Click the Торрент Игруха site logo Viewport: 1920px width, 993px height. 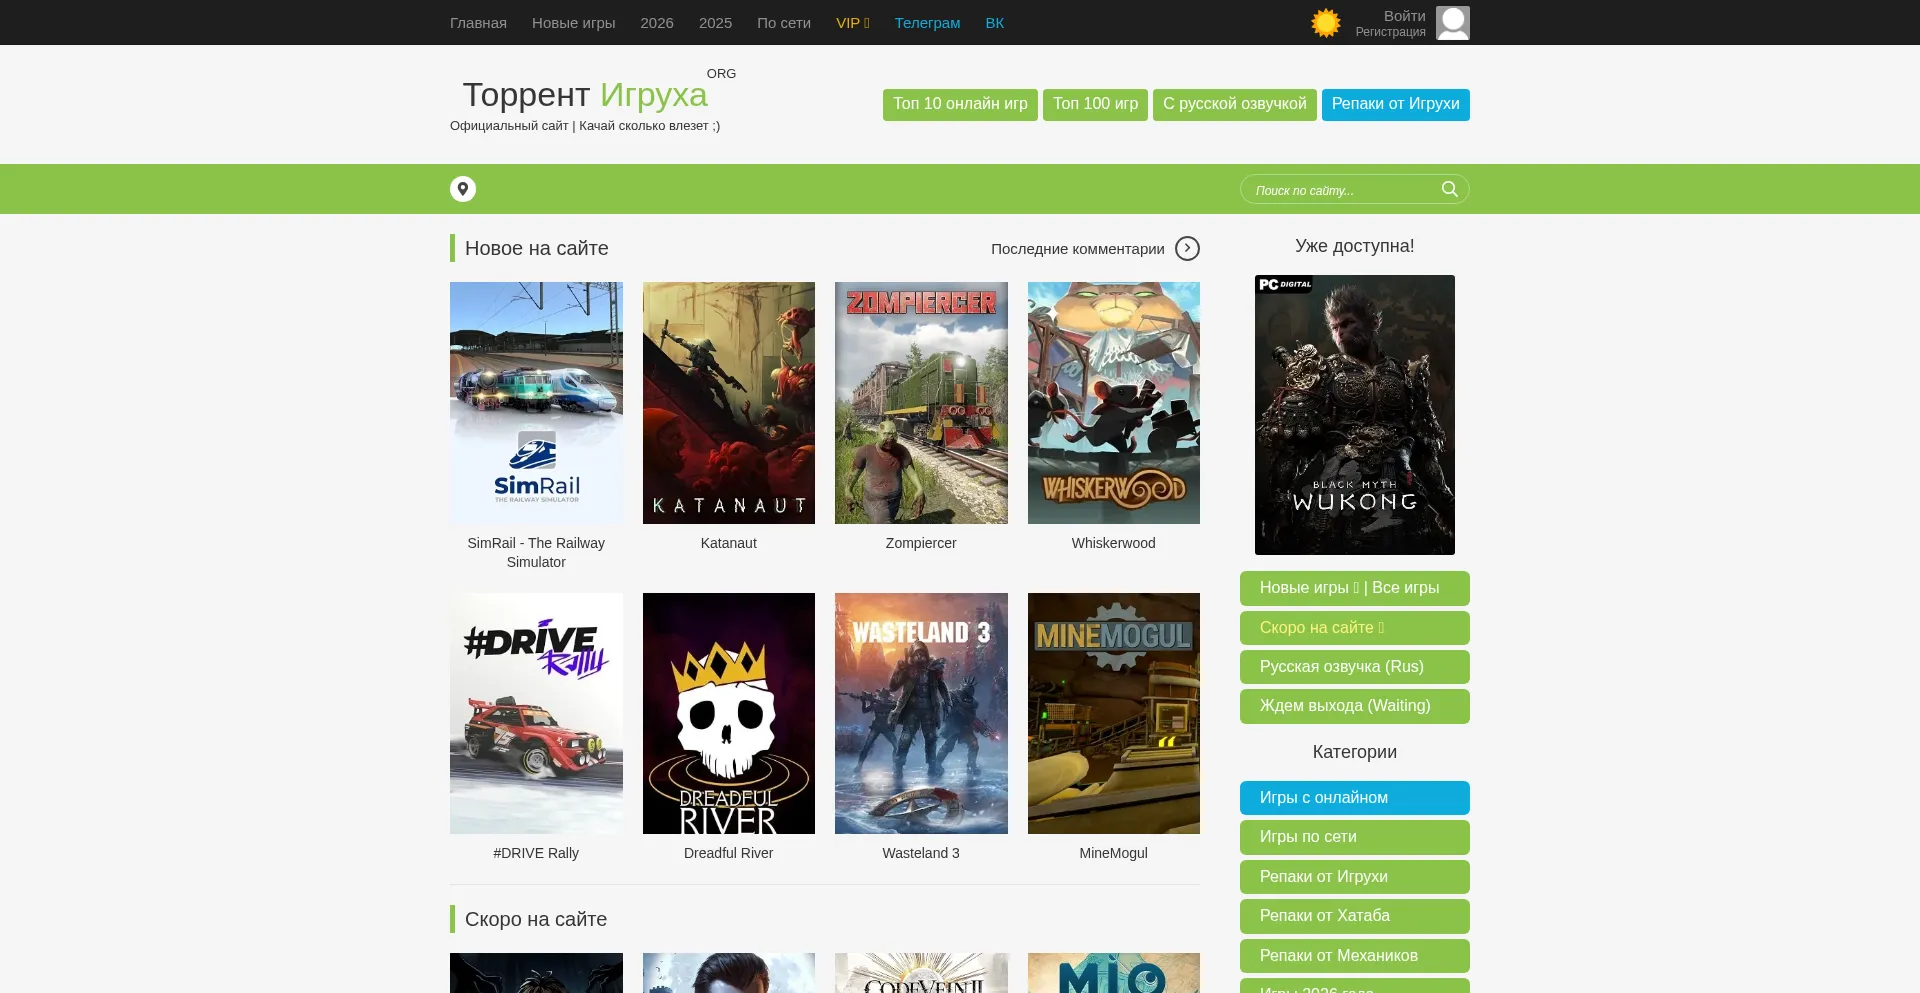[x=585, y=95]
